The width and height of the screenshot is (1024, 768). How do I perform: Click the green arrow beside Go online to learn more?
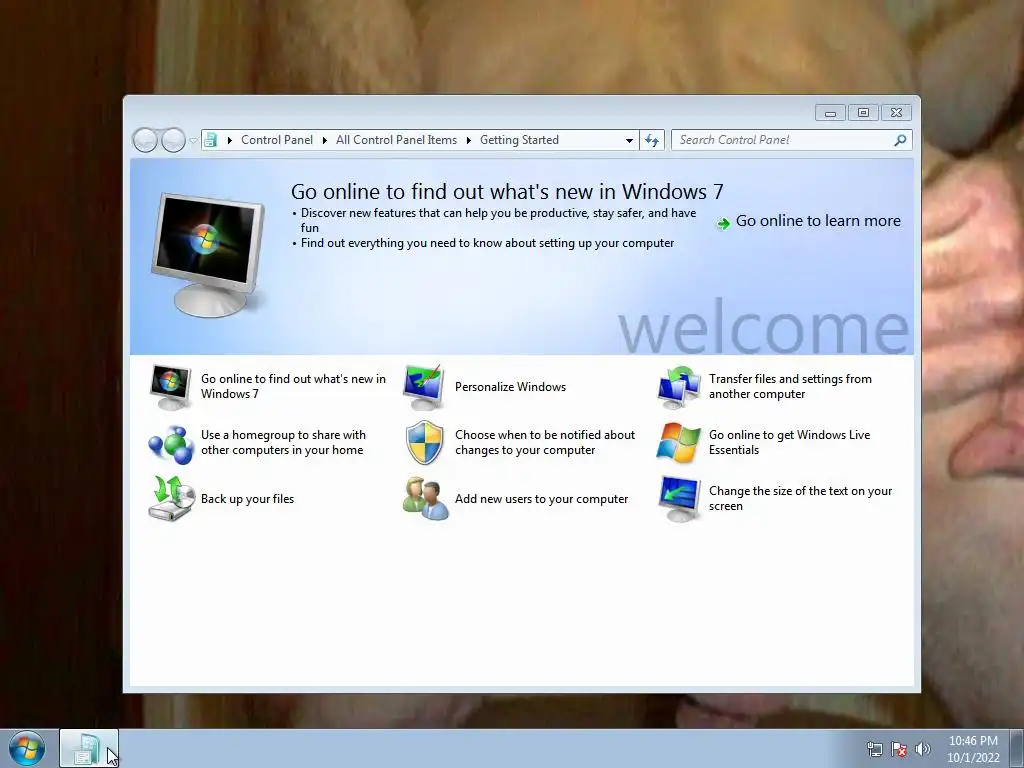click(723, 224)
